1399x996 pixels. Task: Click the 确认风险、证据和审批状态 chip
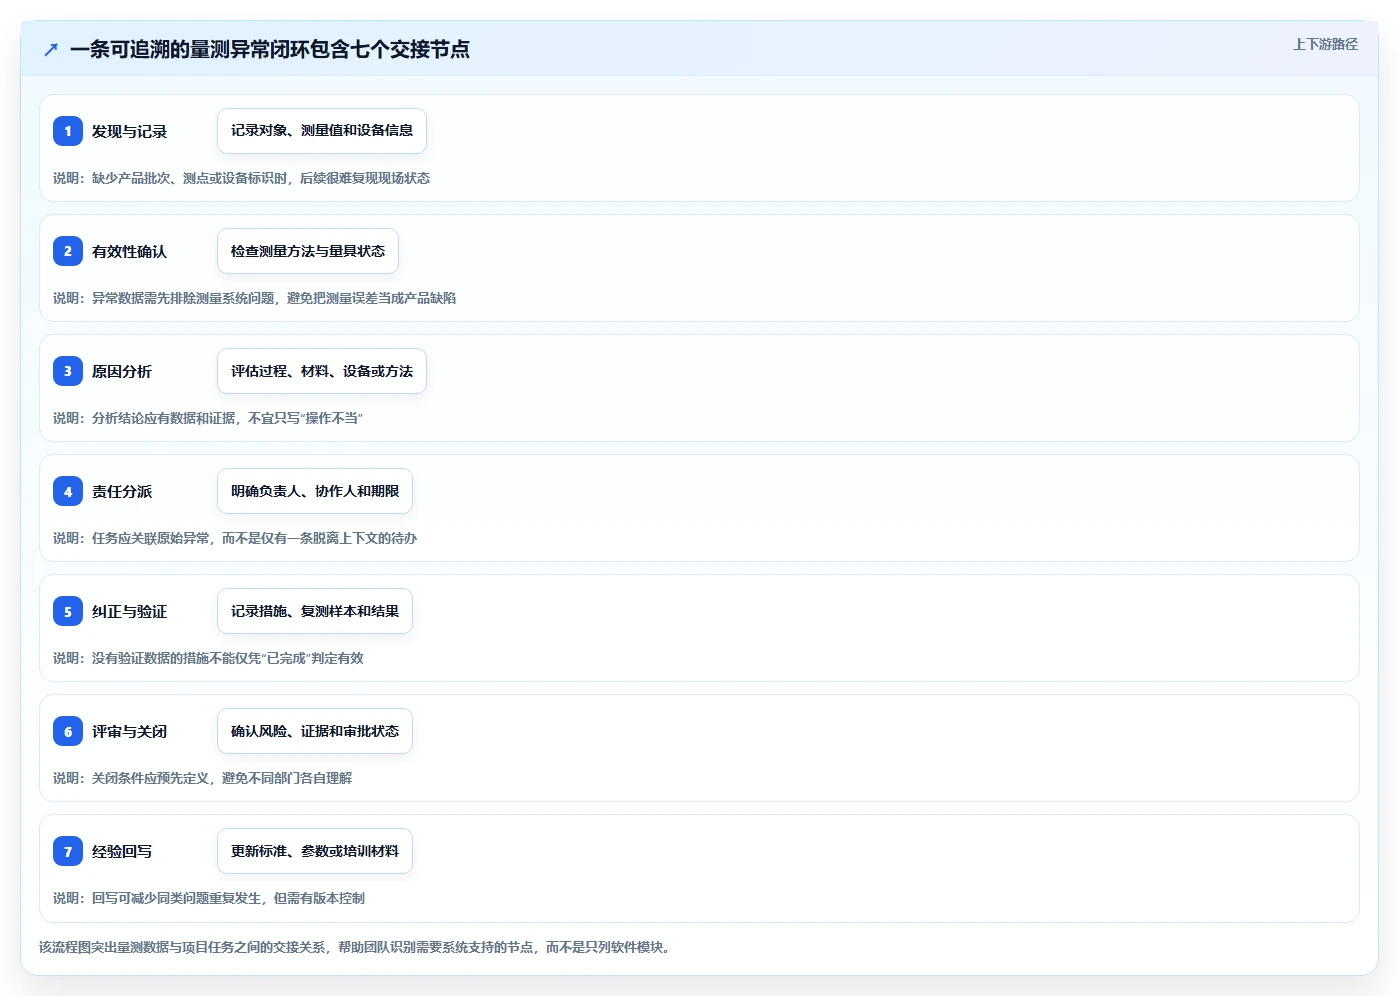point(315,731)
